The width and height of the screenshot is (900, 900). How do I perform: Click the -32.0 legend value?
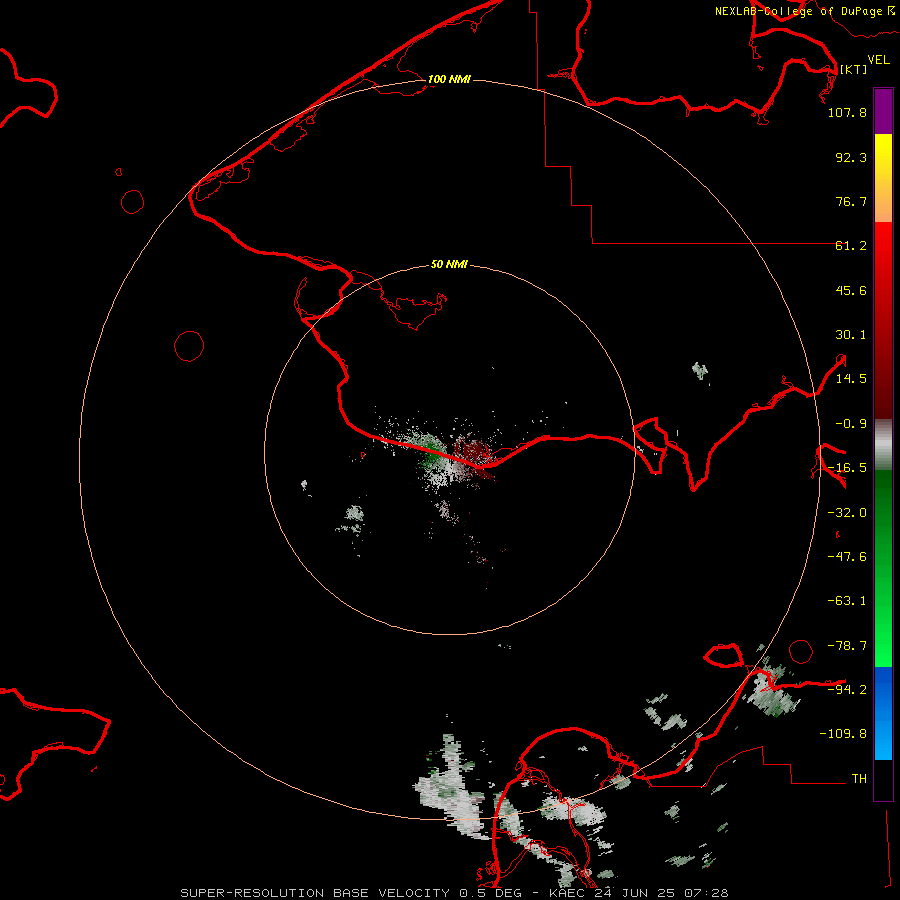pos(847,513)
